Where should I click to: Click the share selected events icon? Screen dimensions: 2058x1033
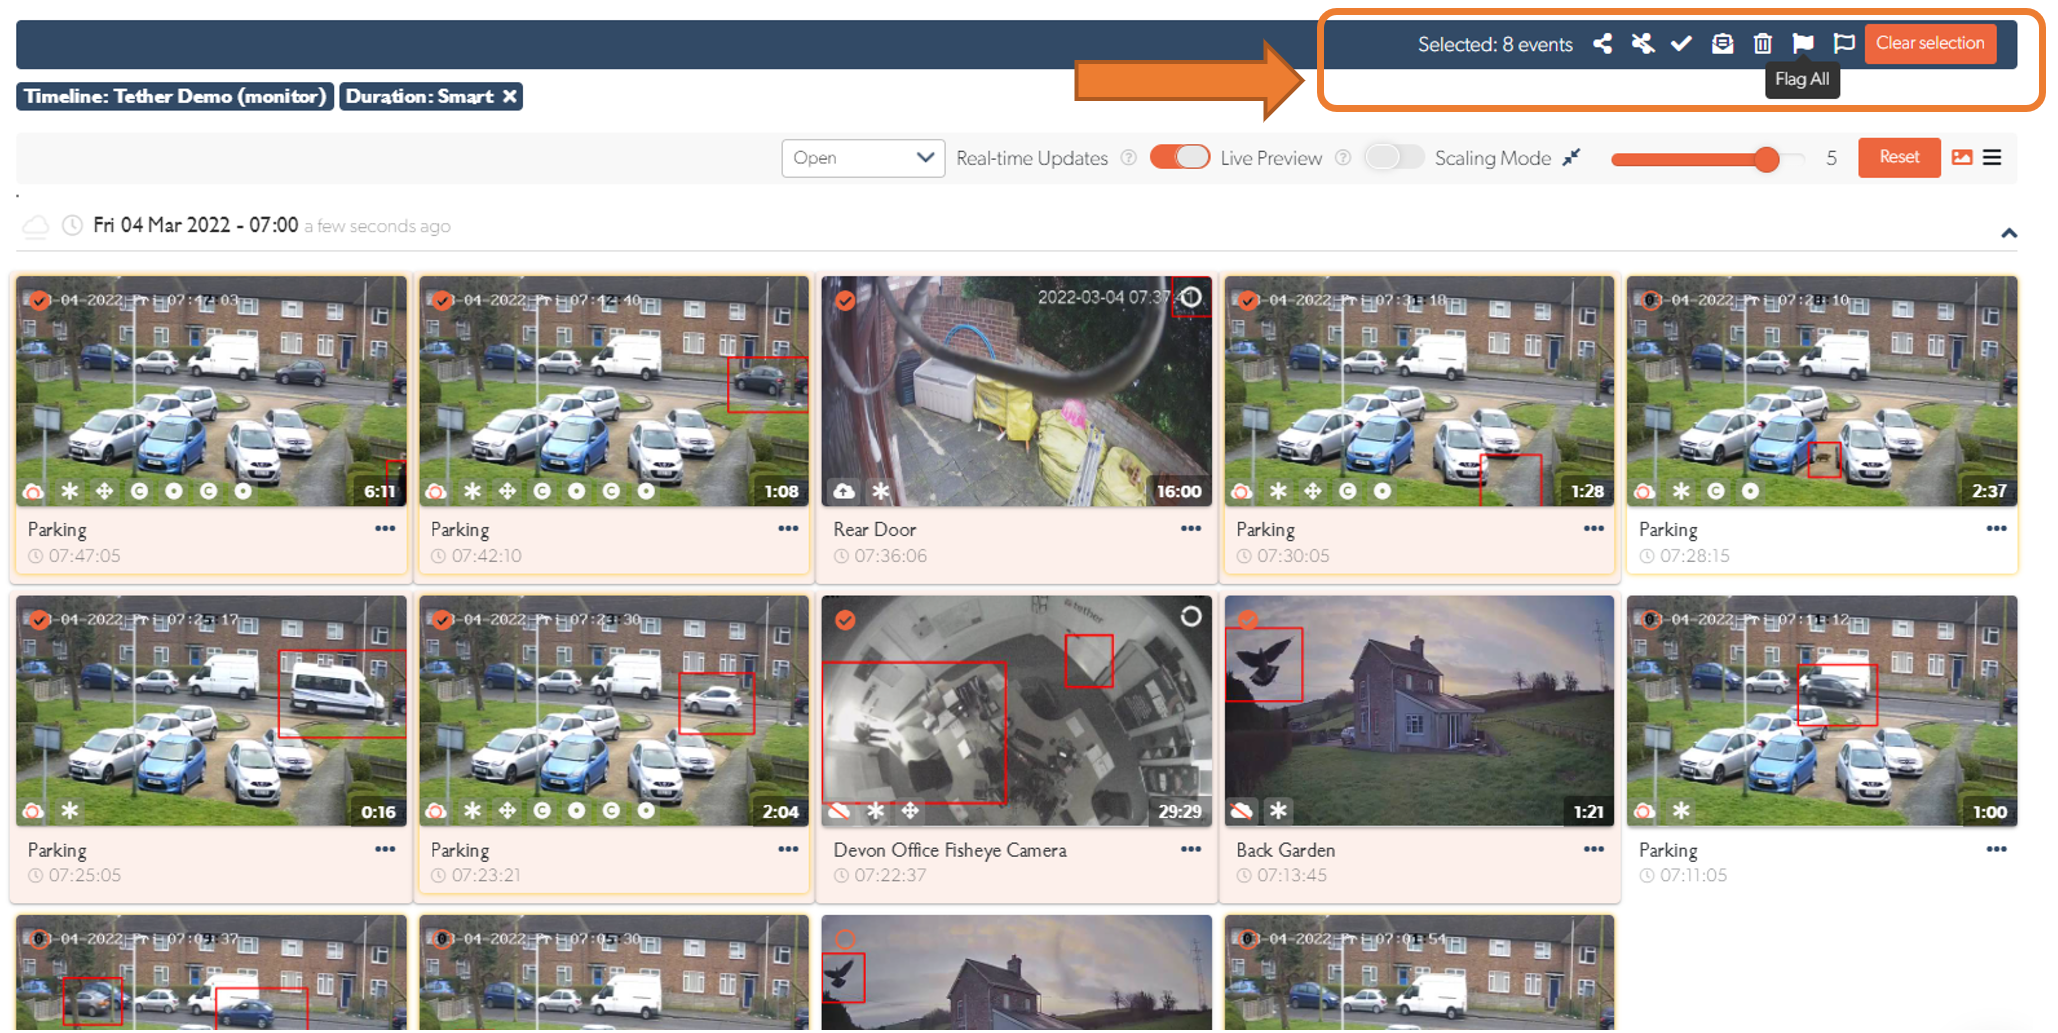pyautogui.click(x=1602, y=44)
